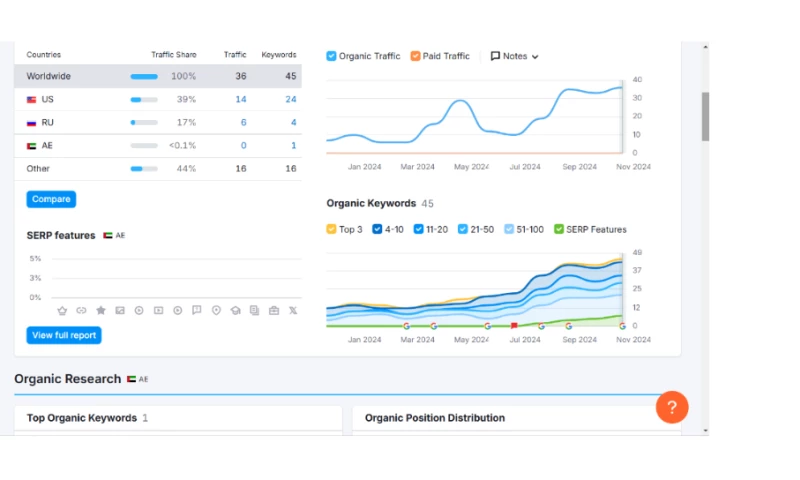800x480 pixels.
Task: Toggle the SERP Features series checkbox
Action: pos(559,229)
